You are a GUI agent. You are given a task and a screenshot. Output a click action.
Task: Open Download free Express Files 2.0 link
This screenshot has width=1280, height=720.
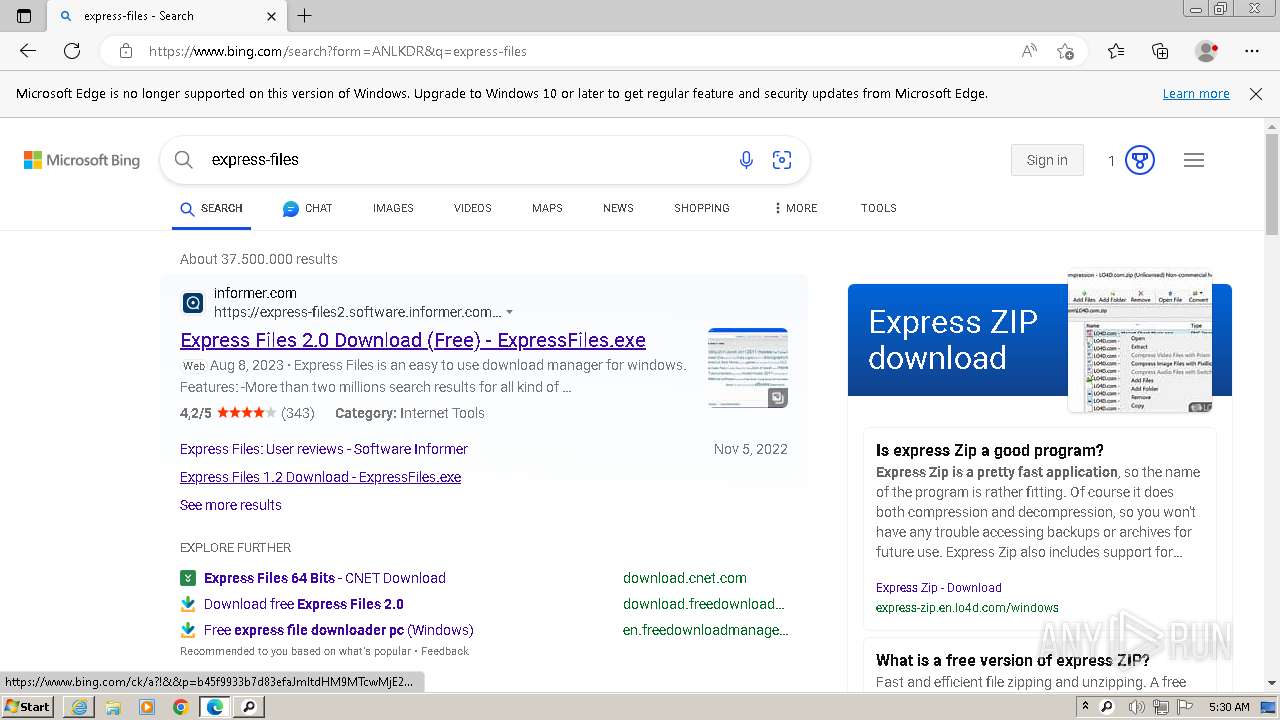tap(304, 604)
